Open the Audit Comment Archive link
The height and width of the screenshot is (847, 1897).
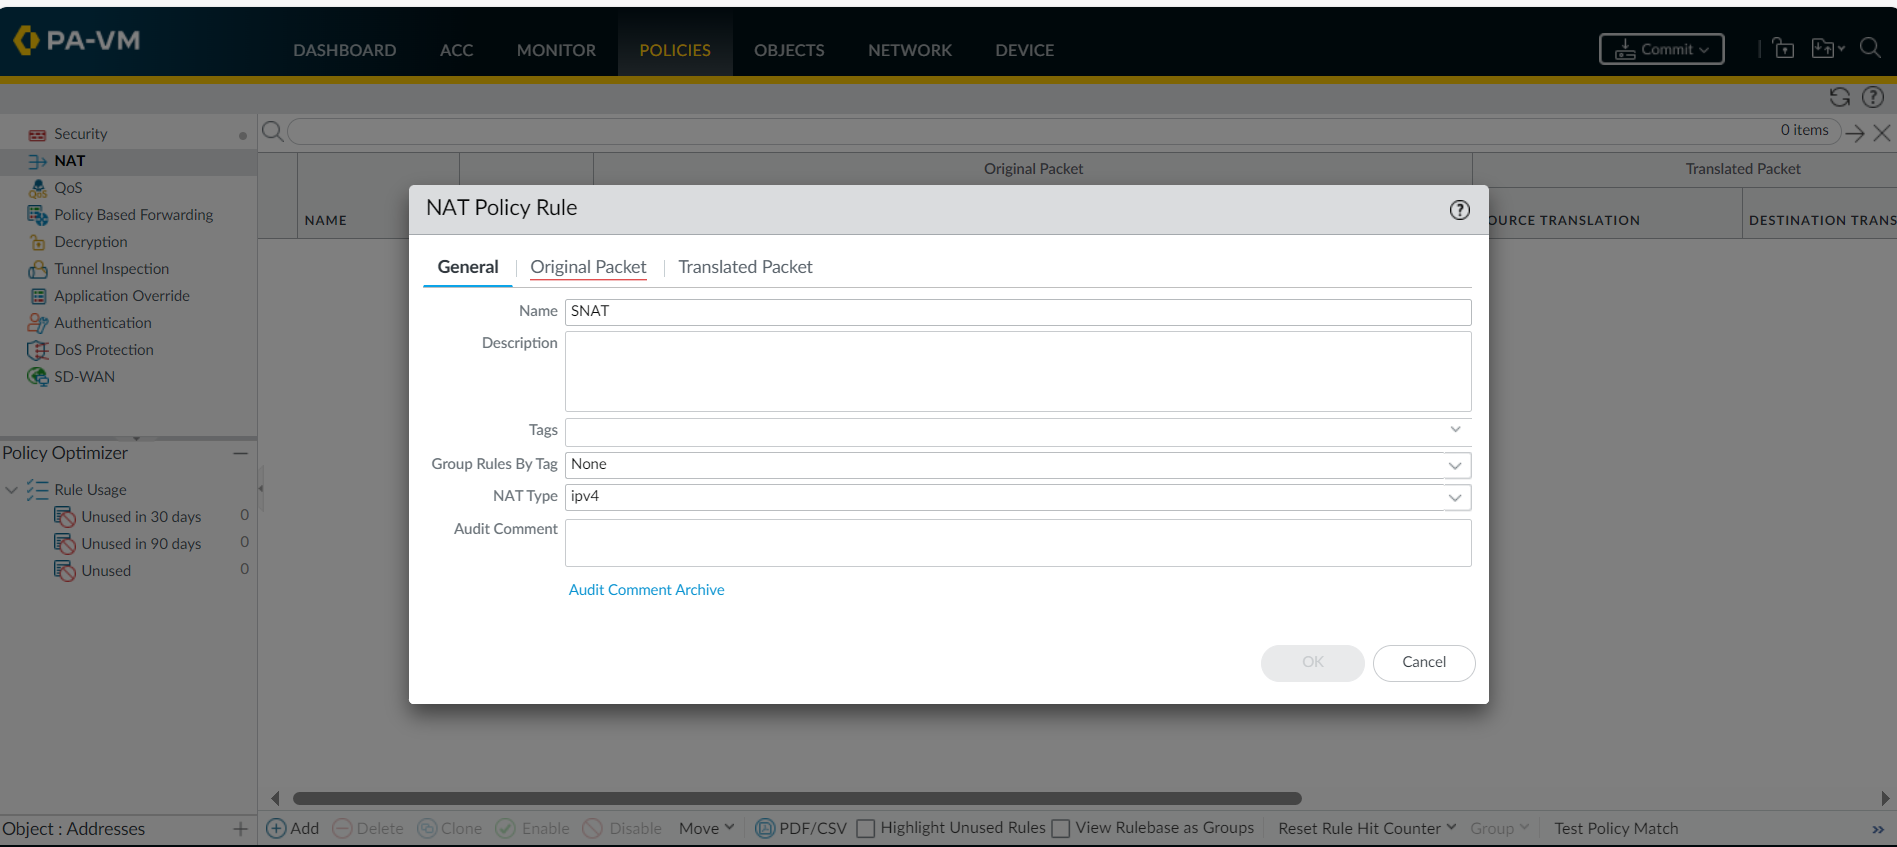[x=646, y=590]
